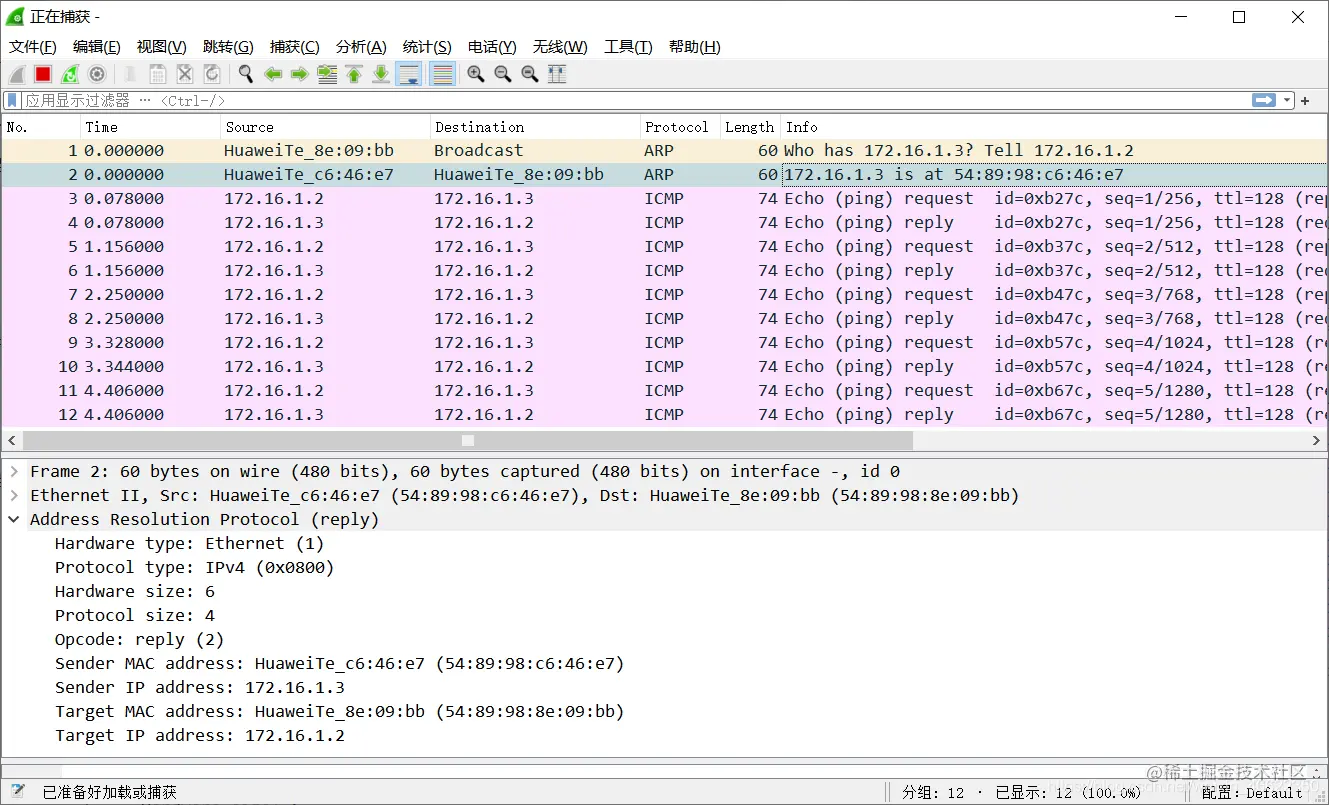Click the apply filter arrow button
Screen dimensions: 1329x805
1264,100
